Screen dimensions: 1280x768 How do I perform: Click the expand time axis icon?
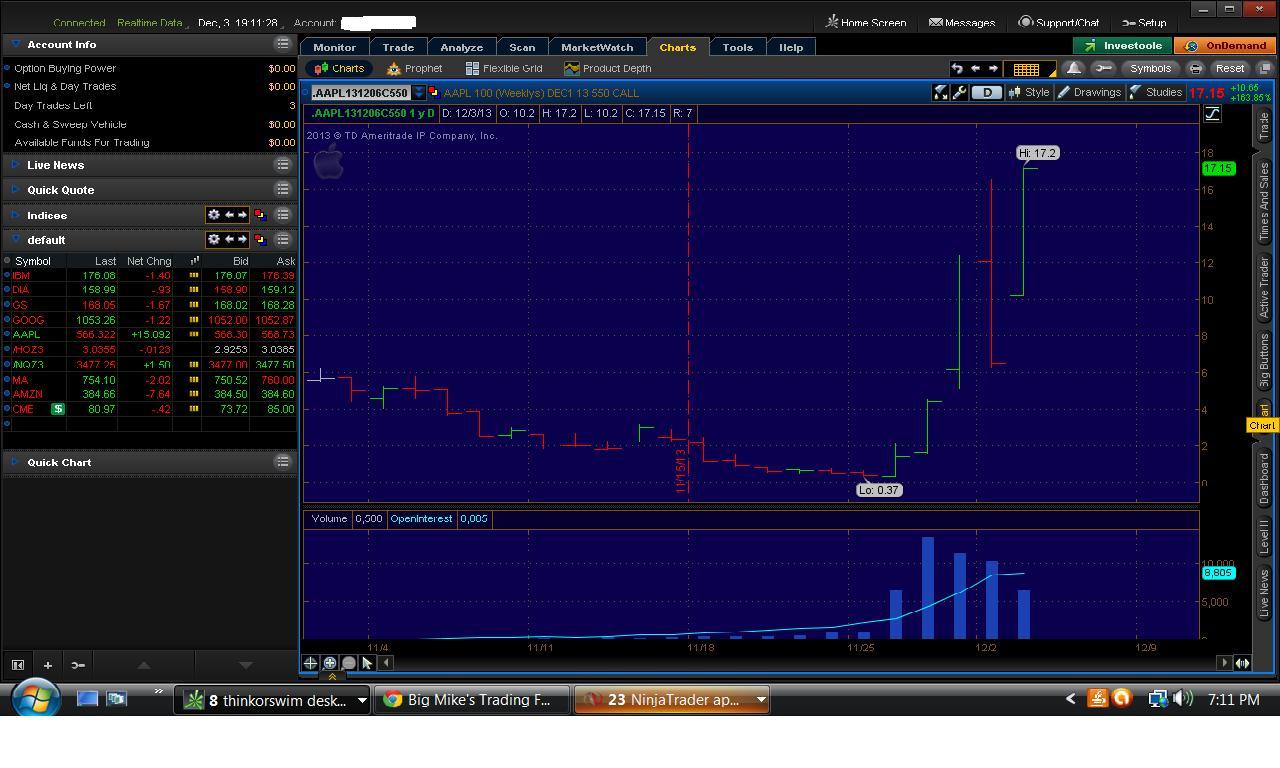tap(1242, 662)
